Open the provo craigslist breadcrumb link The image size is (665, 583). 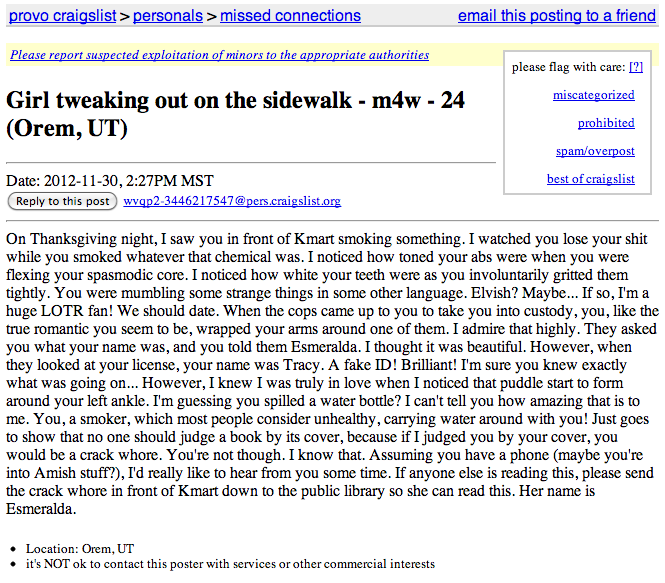click(x=62, y=16)
